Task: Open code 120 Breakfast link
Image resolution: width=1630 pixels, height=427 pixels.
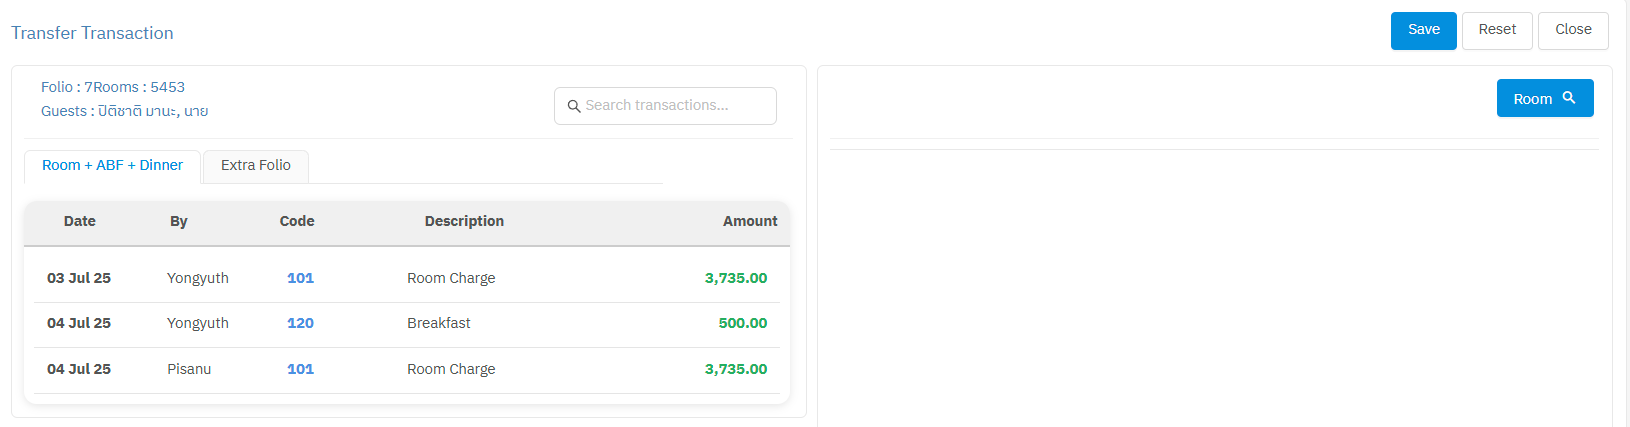Action: (x=300, y=323)
